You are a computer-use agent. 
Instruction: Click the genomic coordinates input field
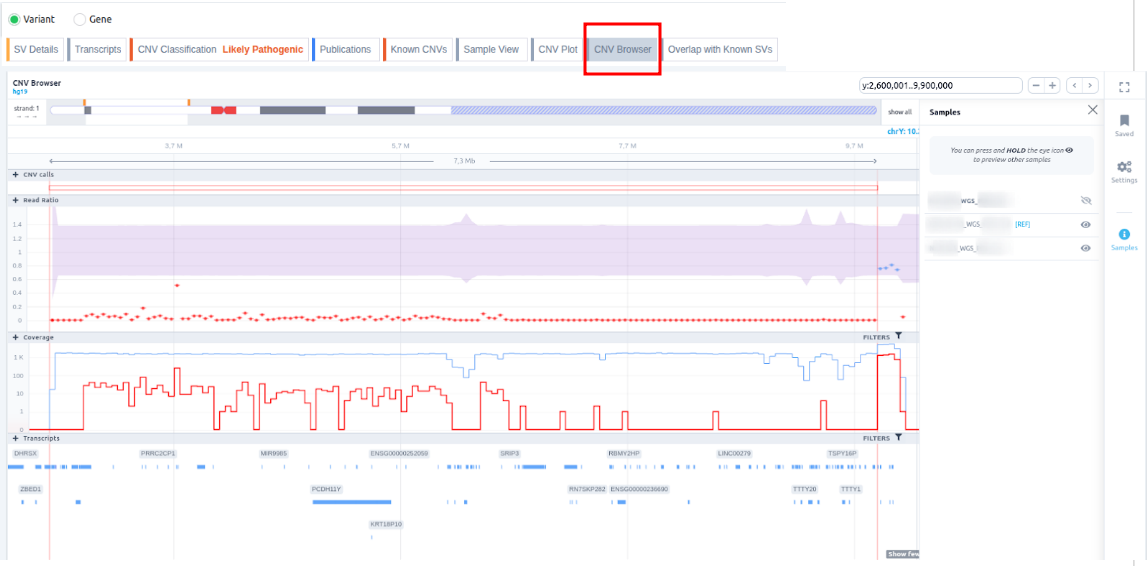point(940,86)
